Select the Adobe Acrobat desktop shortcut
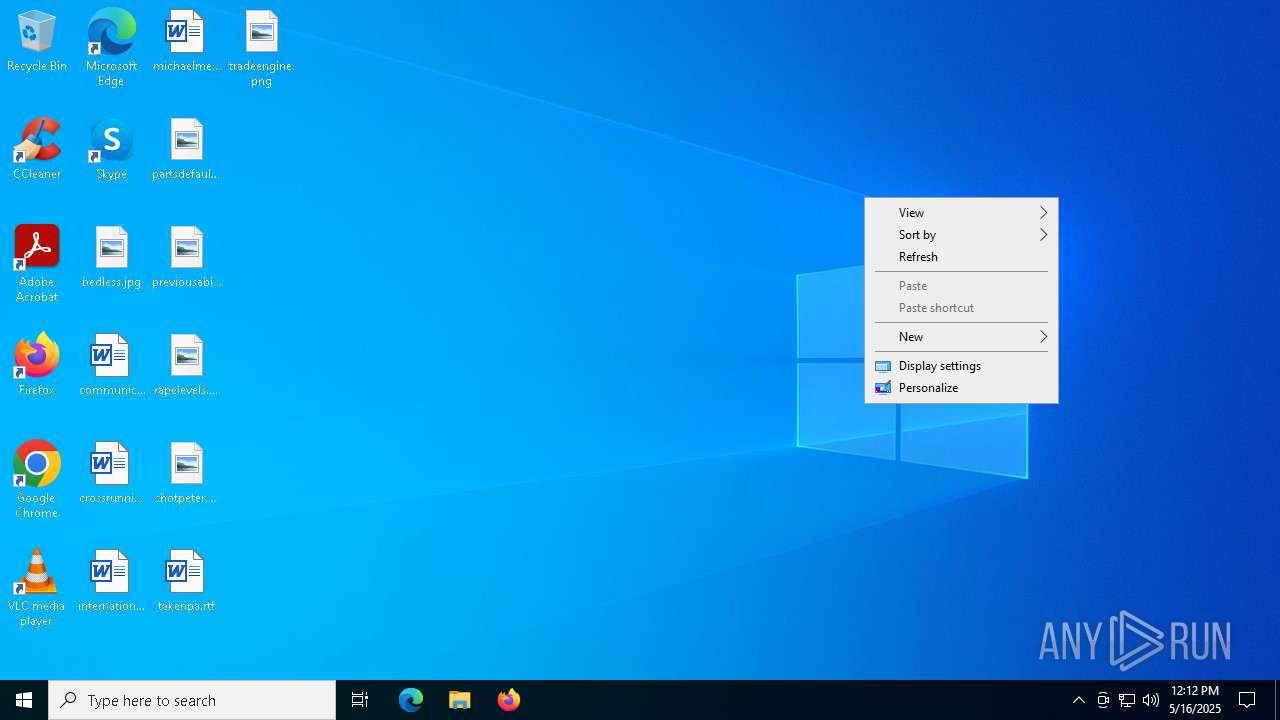This screenshot has height=720, width=1280. [x=37, y=264]
